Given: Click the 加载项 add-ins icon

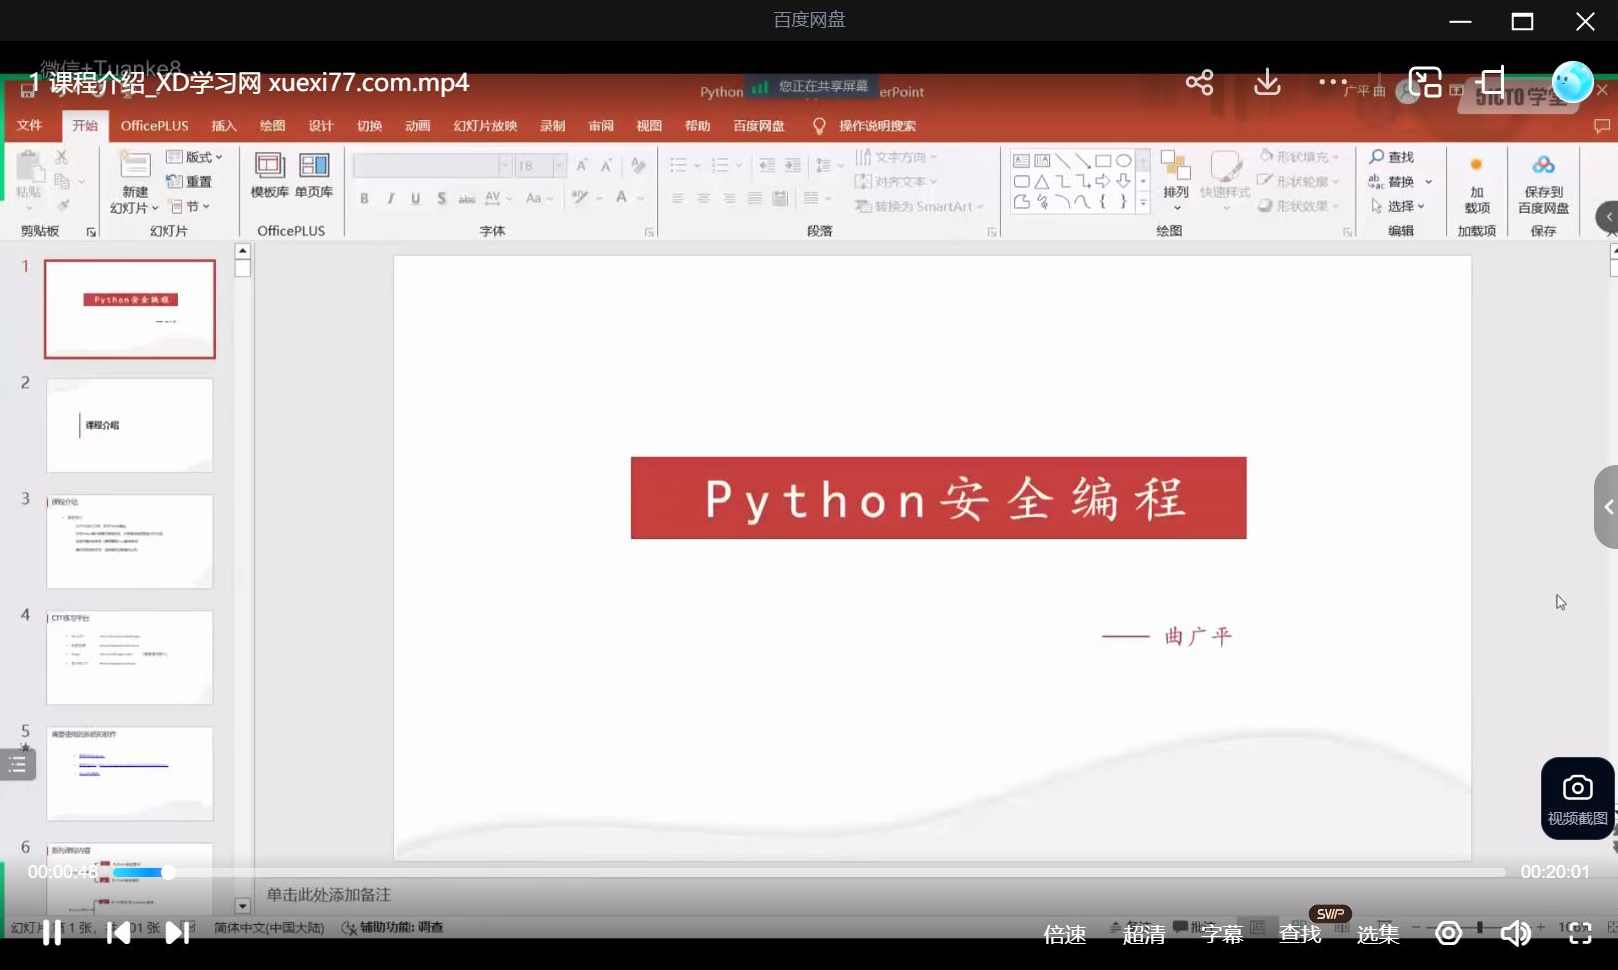Looking at the screenshot, I should 1477,185.
